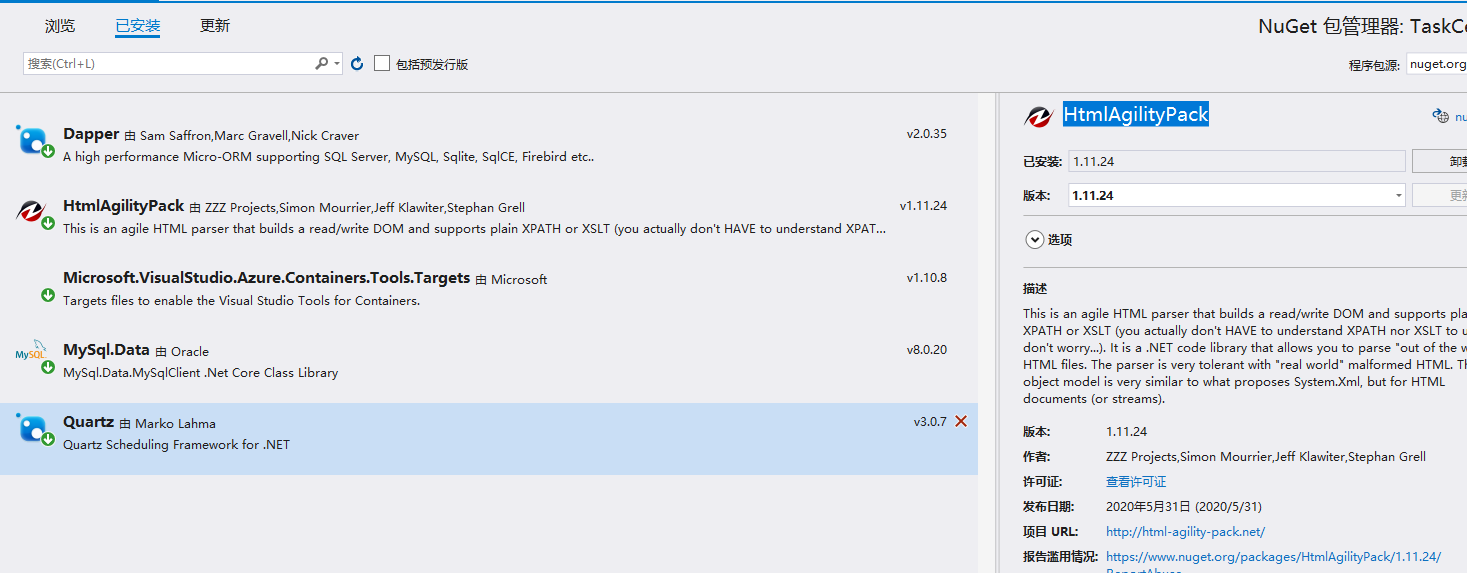Click the magnifier search icon

click(x=322, y=63)
